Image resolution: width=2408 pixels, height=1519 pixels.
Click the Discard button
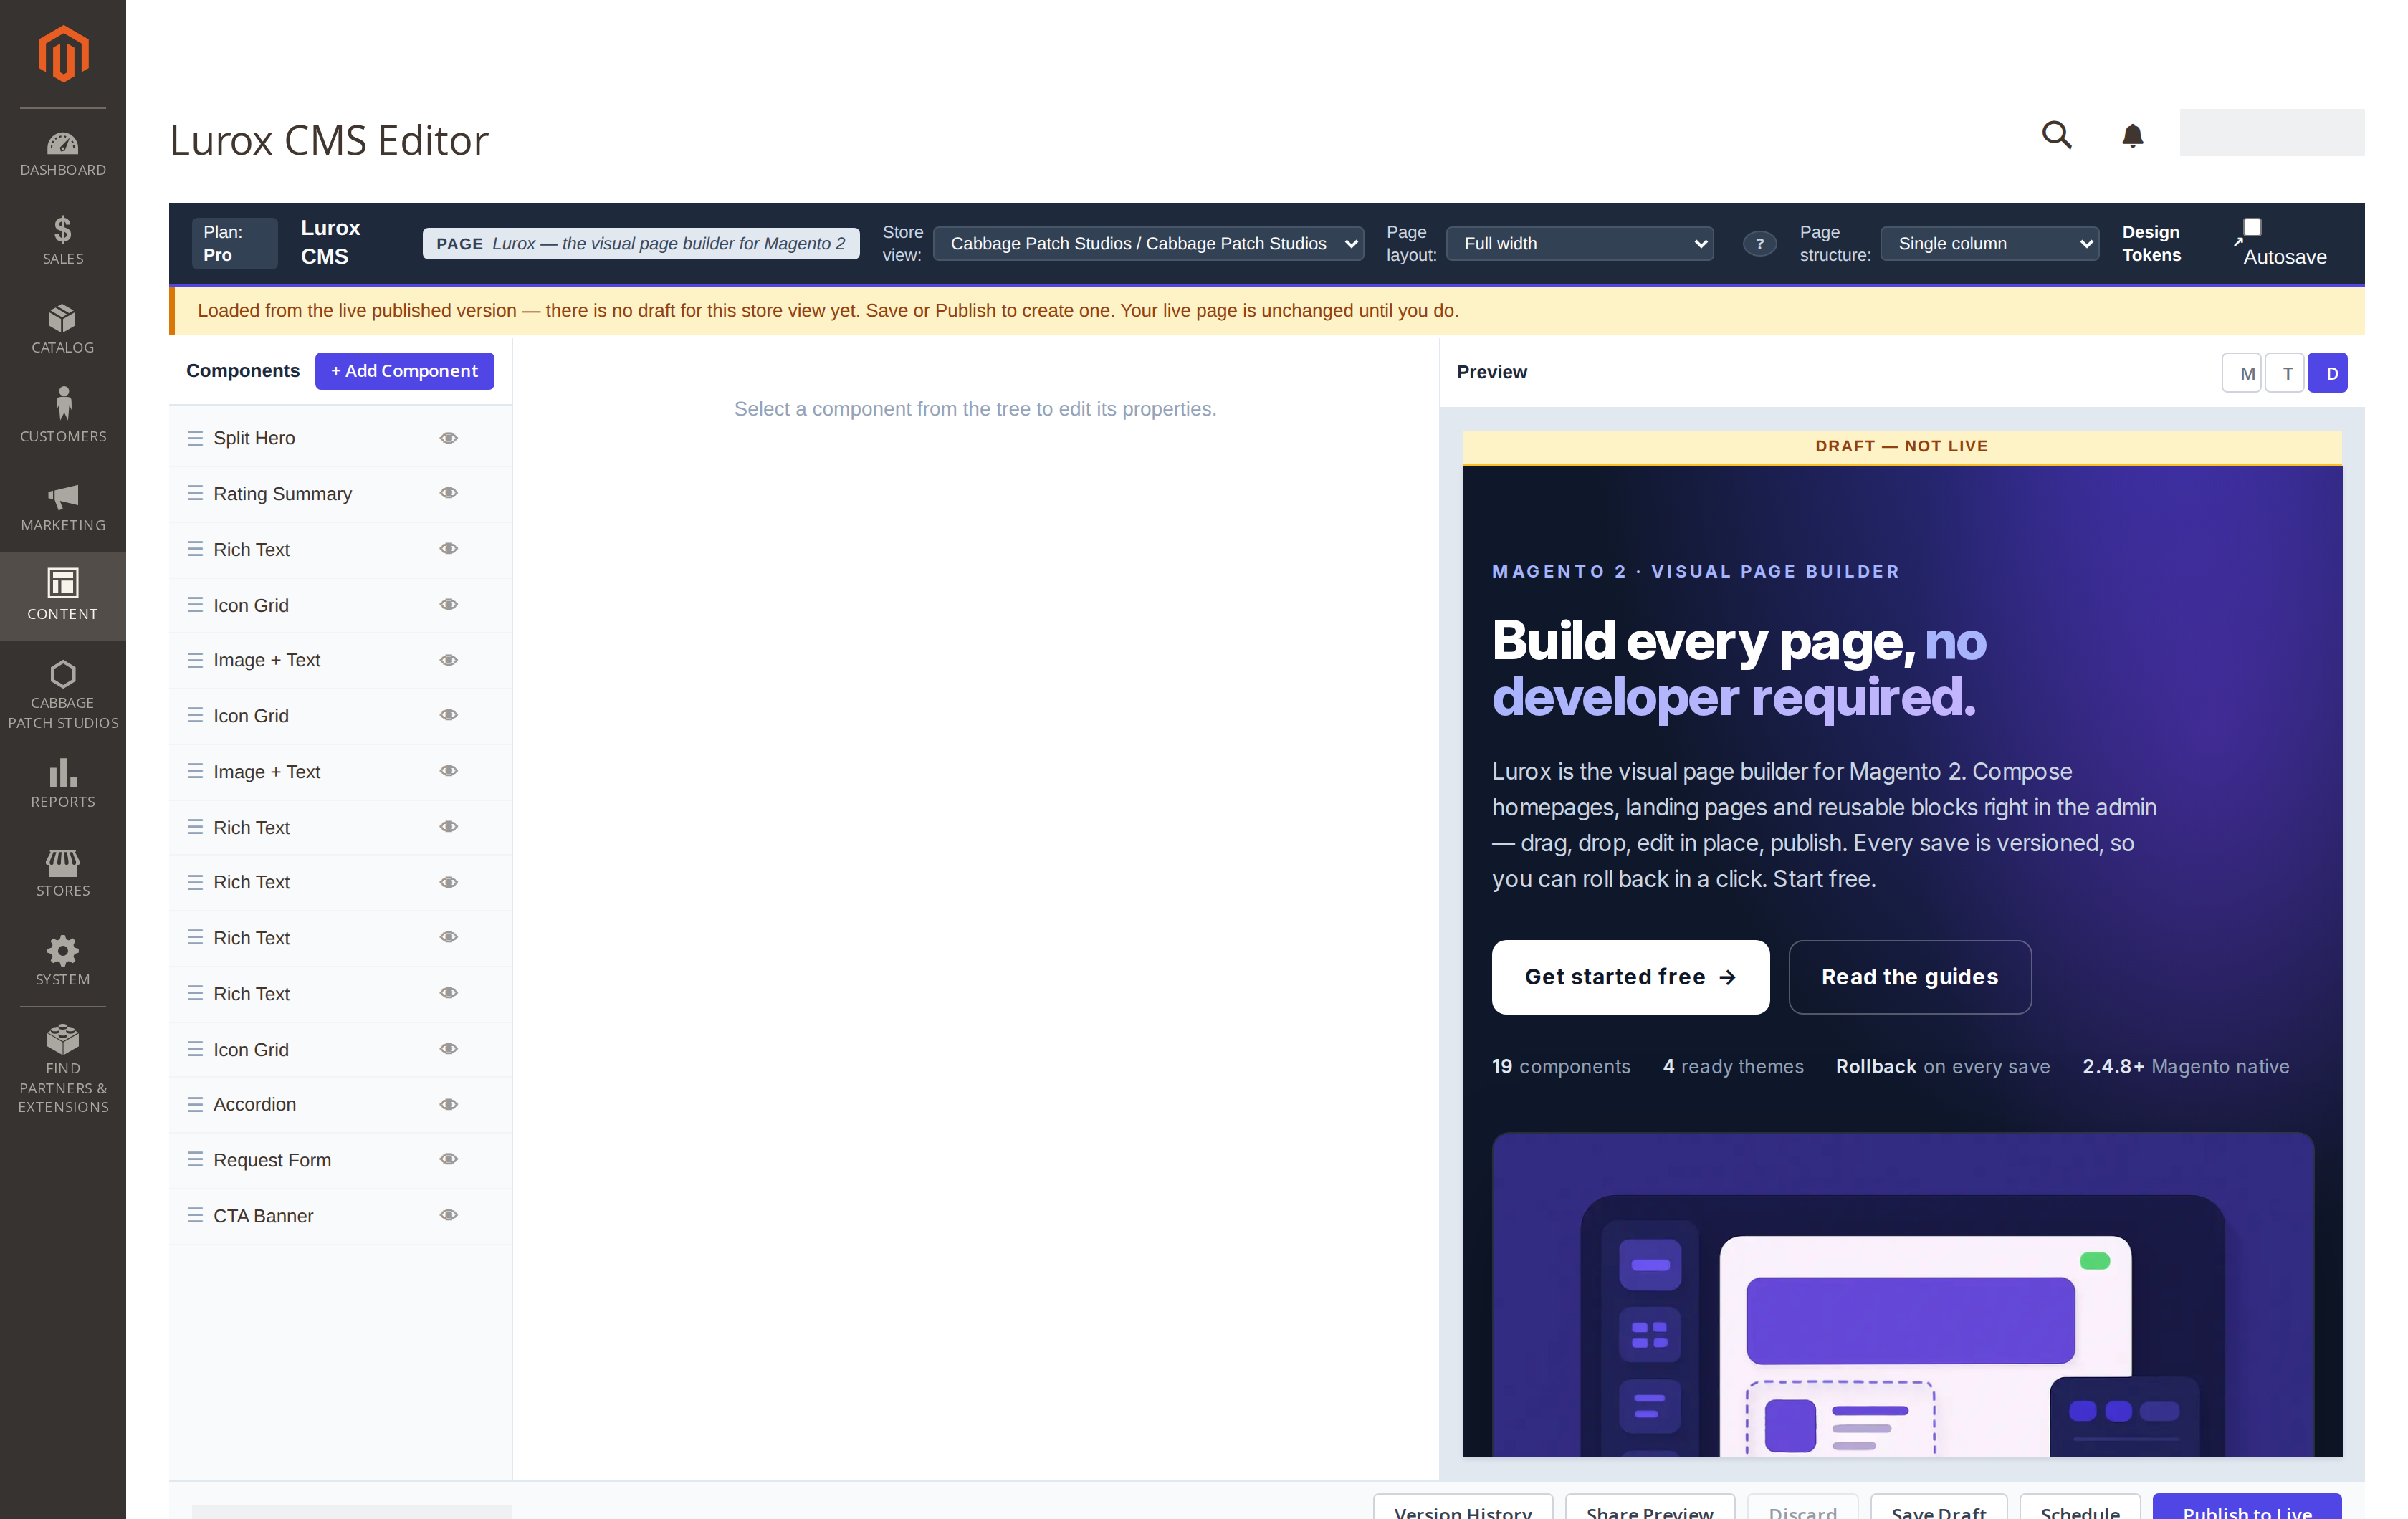(1802, 1507)
